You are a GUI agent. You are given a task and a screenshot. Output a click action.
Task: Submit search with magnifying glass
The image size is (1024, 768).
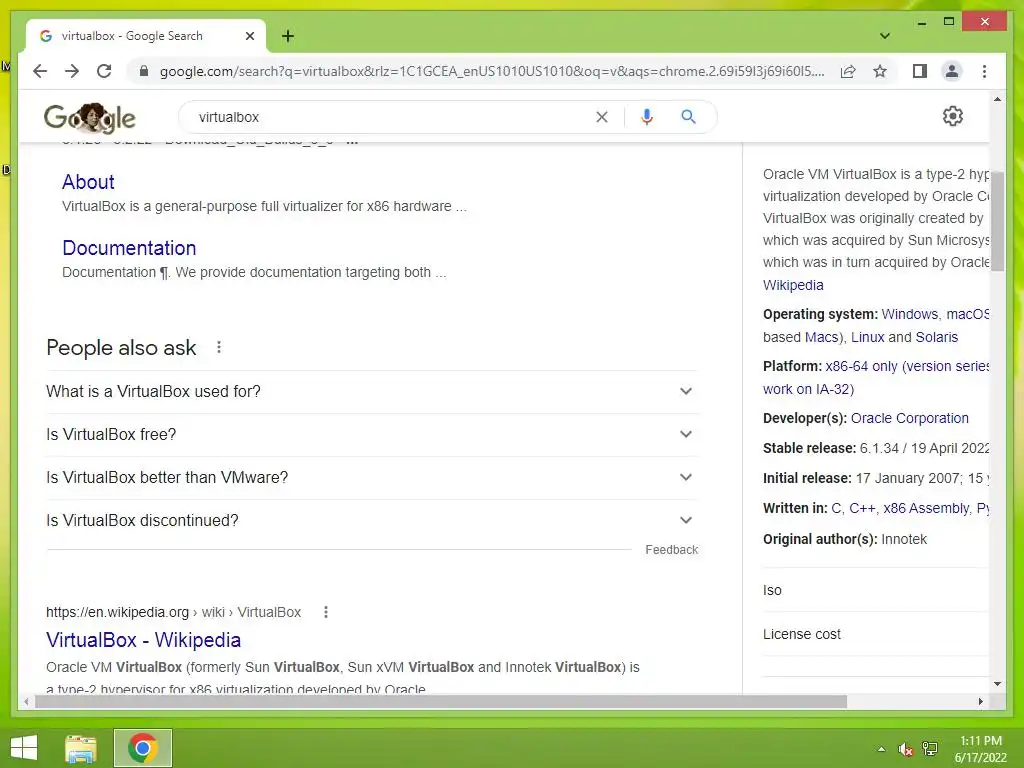[x=688, y=117]
